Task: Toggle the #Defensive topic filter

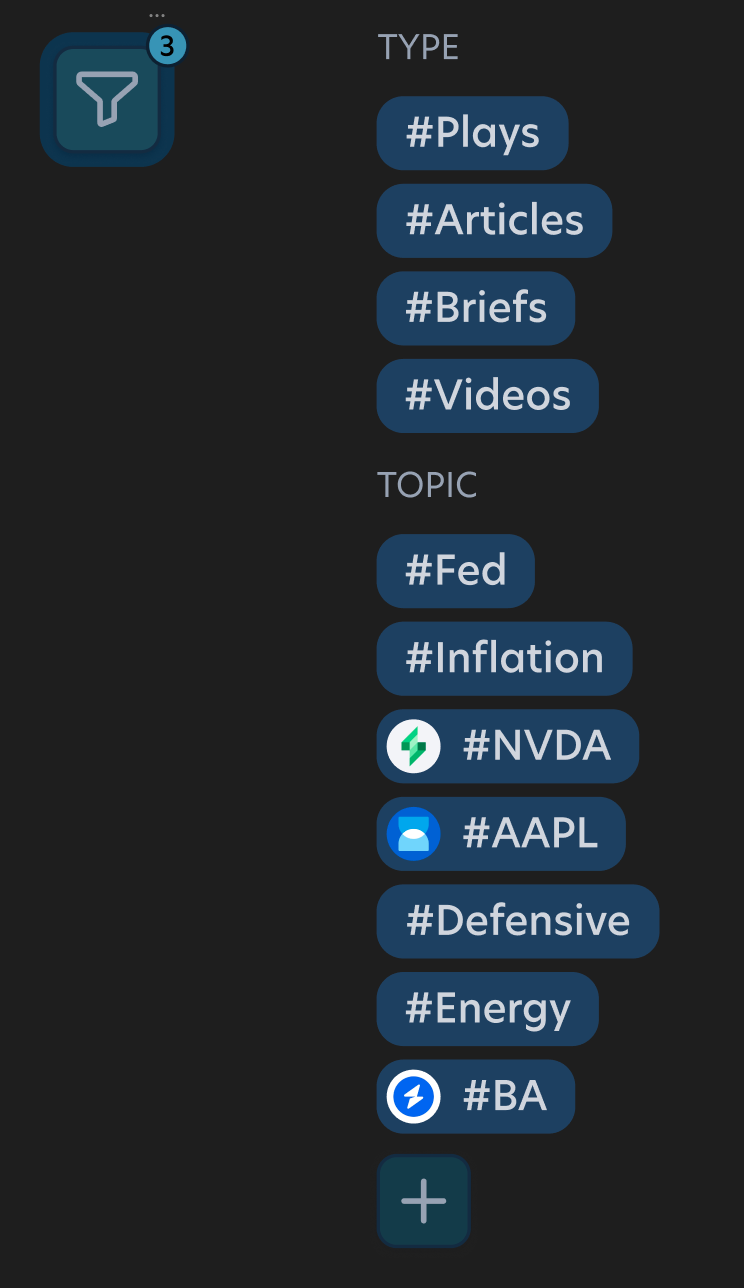Action: 517,921
